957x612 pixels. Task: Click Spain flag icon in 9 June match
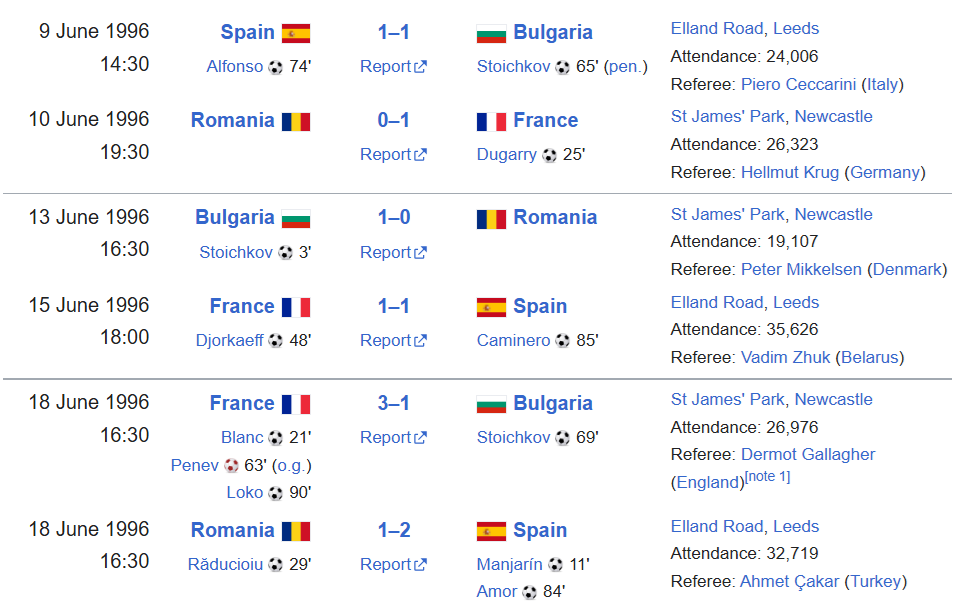[x=296, y=33]
